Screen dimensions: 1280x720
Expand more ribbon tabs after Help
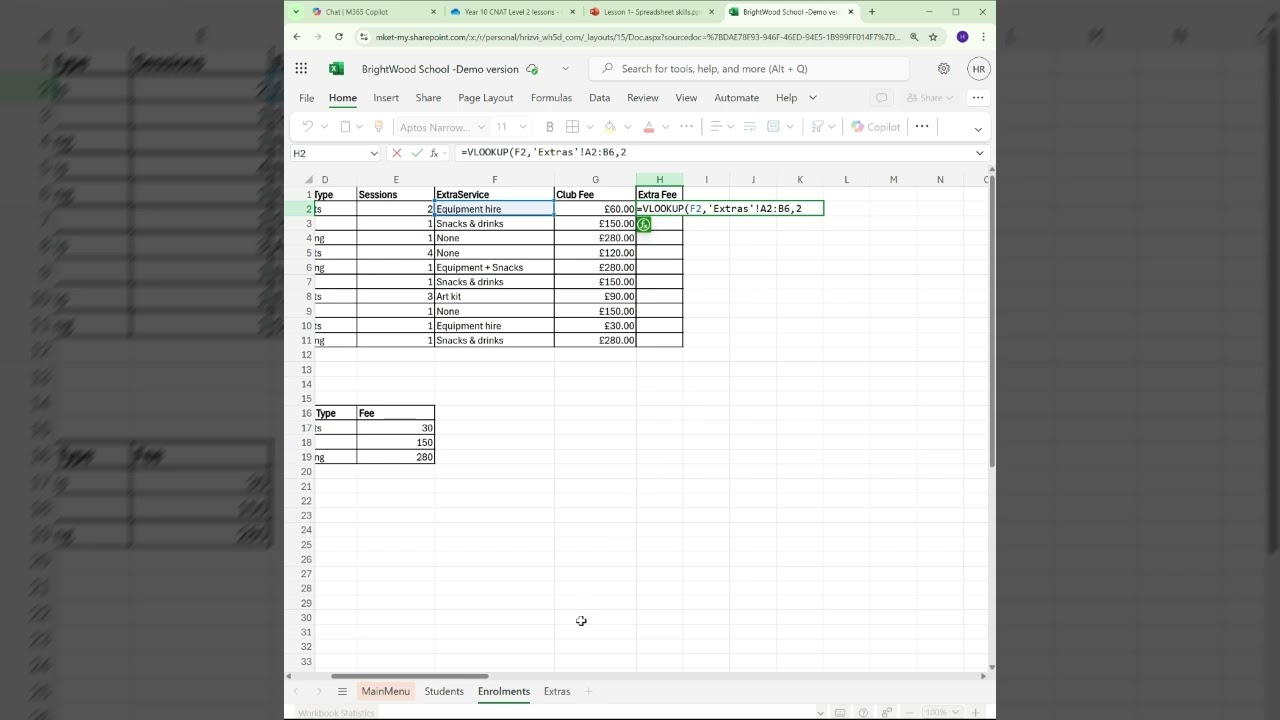point(812,98)
